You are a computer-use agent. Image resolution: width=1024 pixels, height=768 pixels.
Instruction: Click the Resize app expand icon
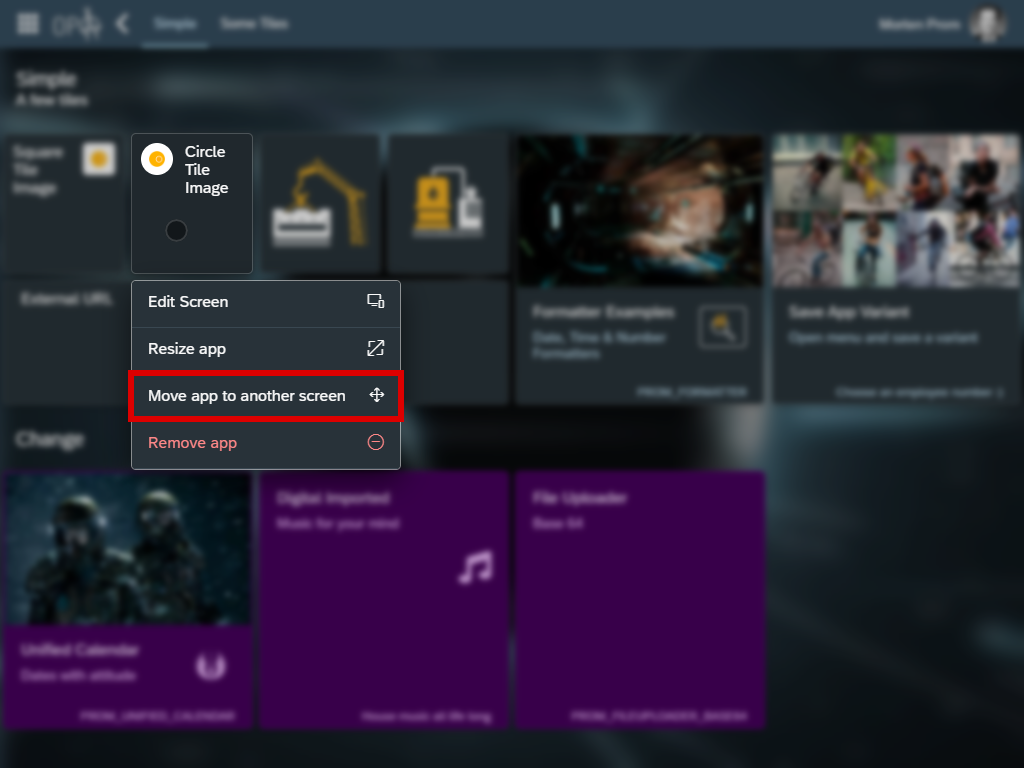376,349
